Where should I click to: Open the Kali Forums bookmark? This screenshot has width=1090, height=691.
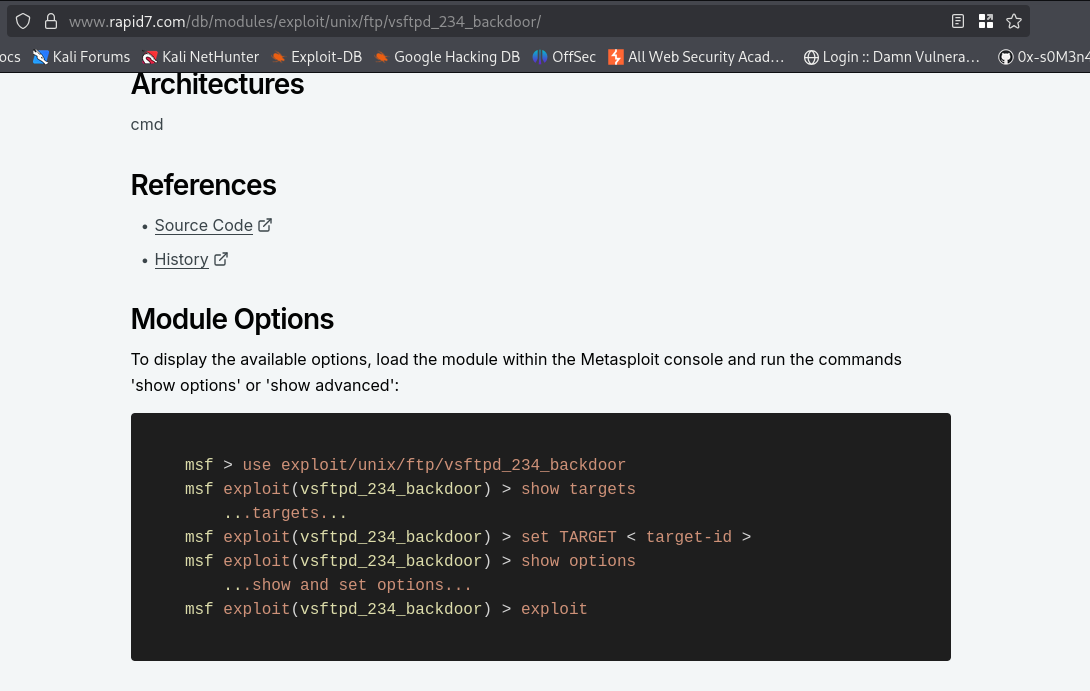click(x=81, y=57)
